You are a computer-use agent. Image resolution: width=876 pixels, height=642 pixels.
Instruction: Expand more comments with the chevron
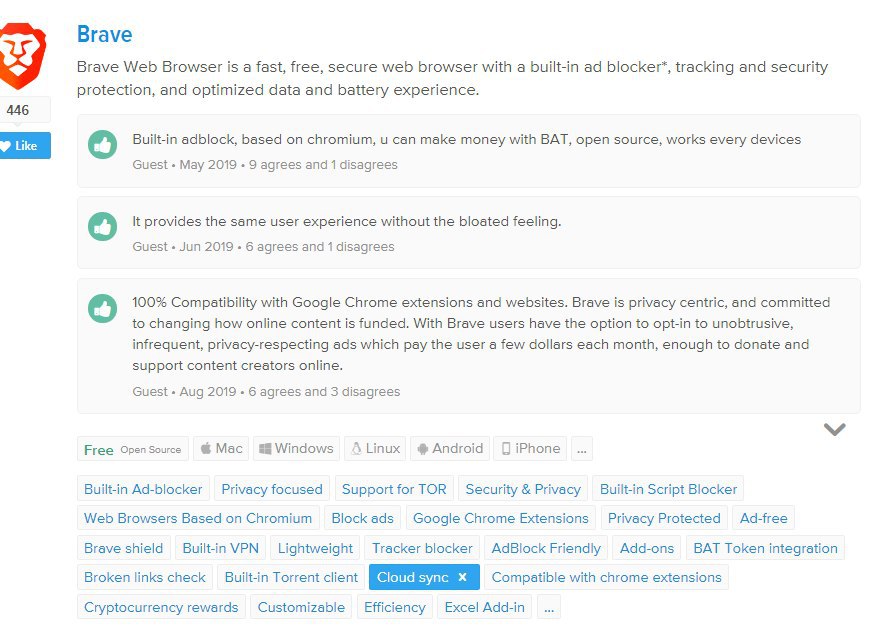pos(835,429)
